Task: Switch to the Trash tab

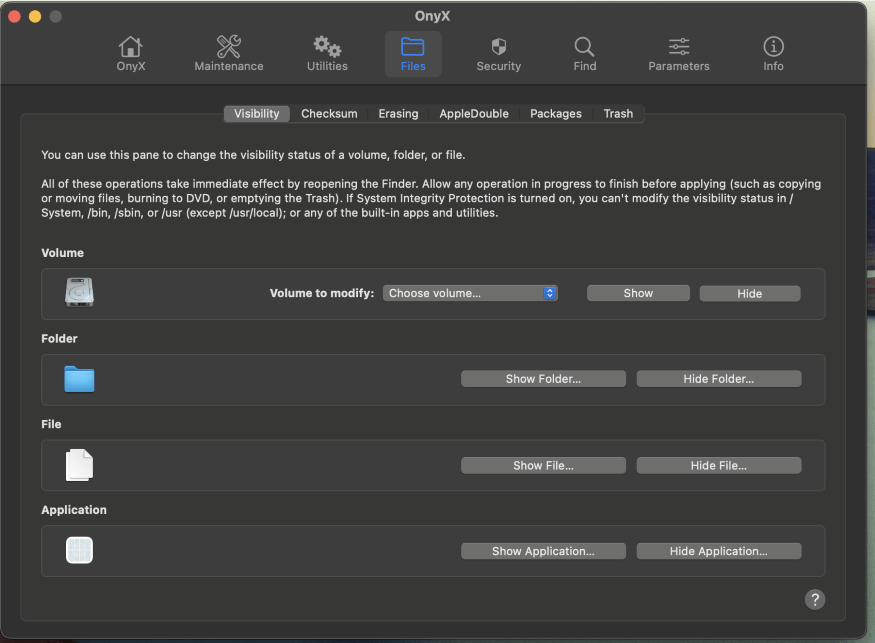Action: (x=618, y=113)
